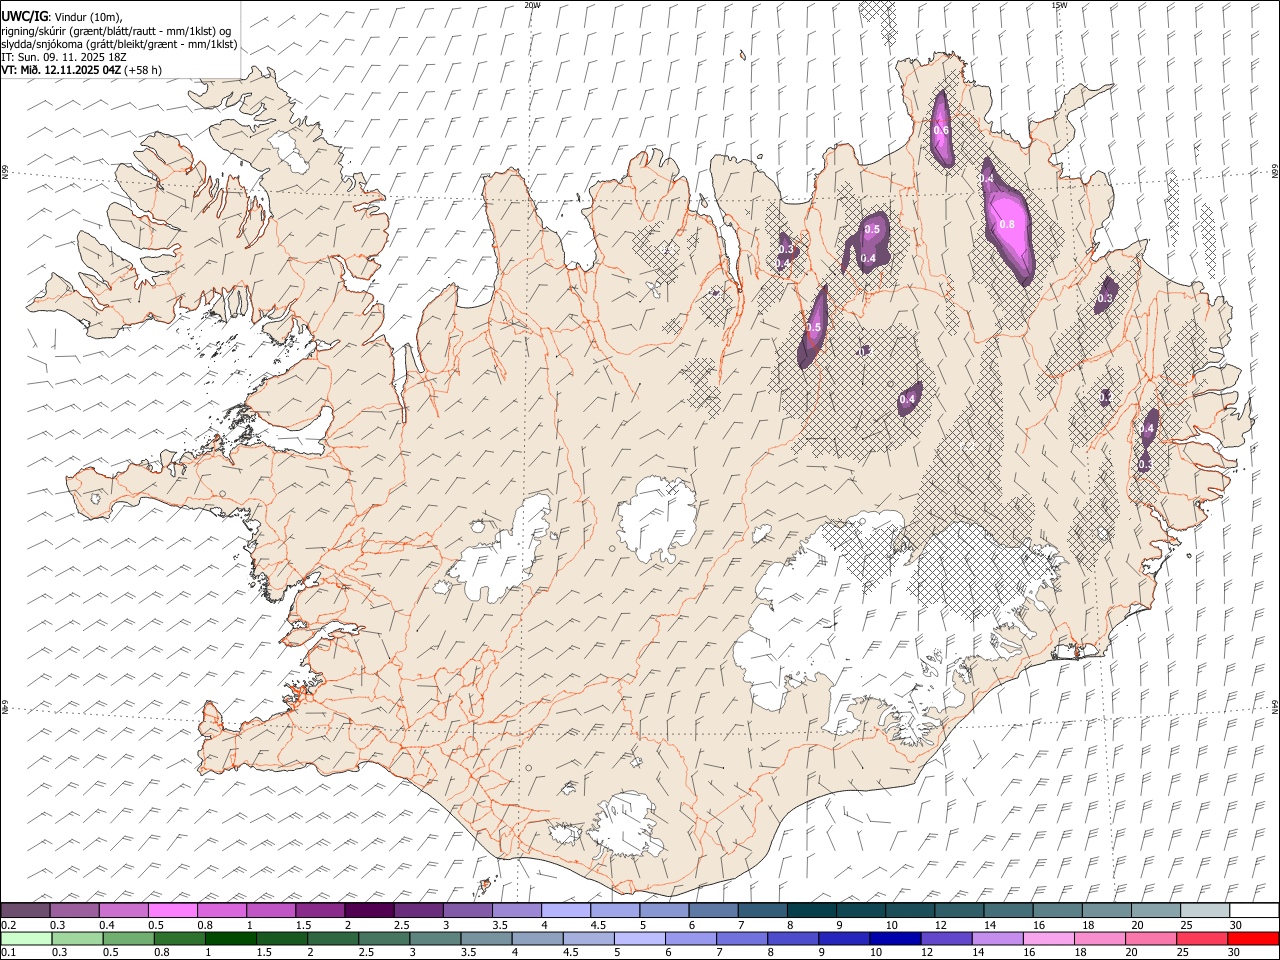
Task: Click the '0.4' number in the legend scale
Action: pos(106,925)
